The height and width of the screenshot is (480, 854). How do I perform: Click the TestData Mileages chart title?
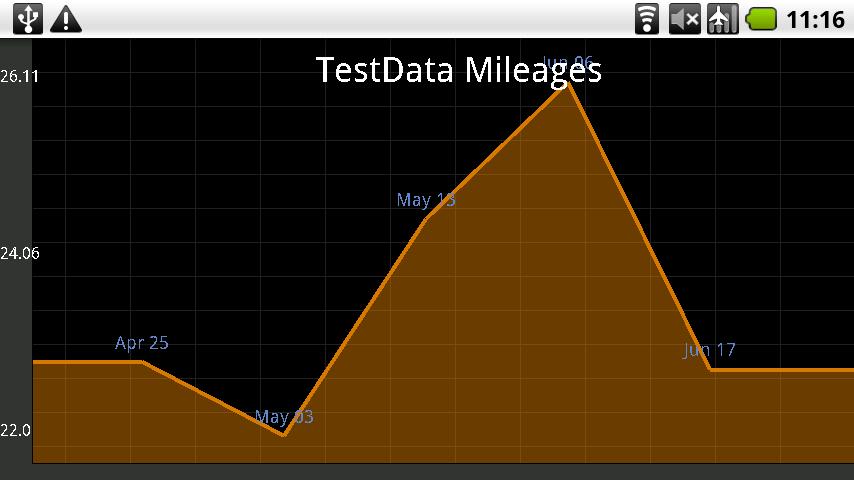[458, 70]
